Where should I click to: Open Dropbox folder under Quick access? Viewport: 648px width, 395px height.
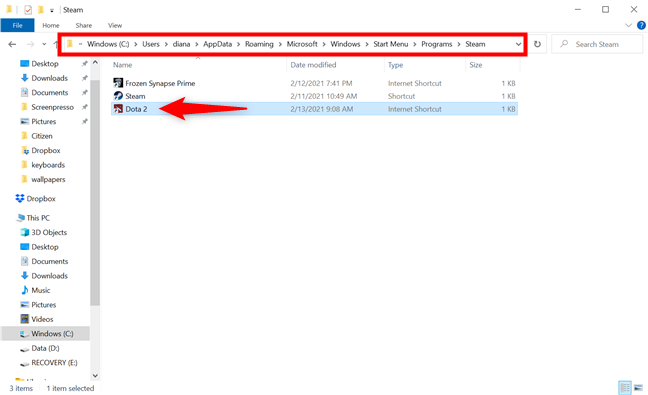[45, 150]
